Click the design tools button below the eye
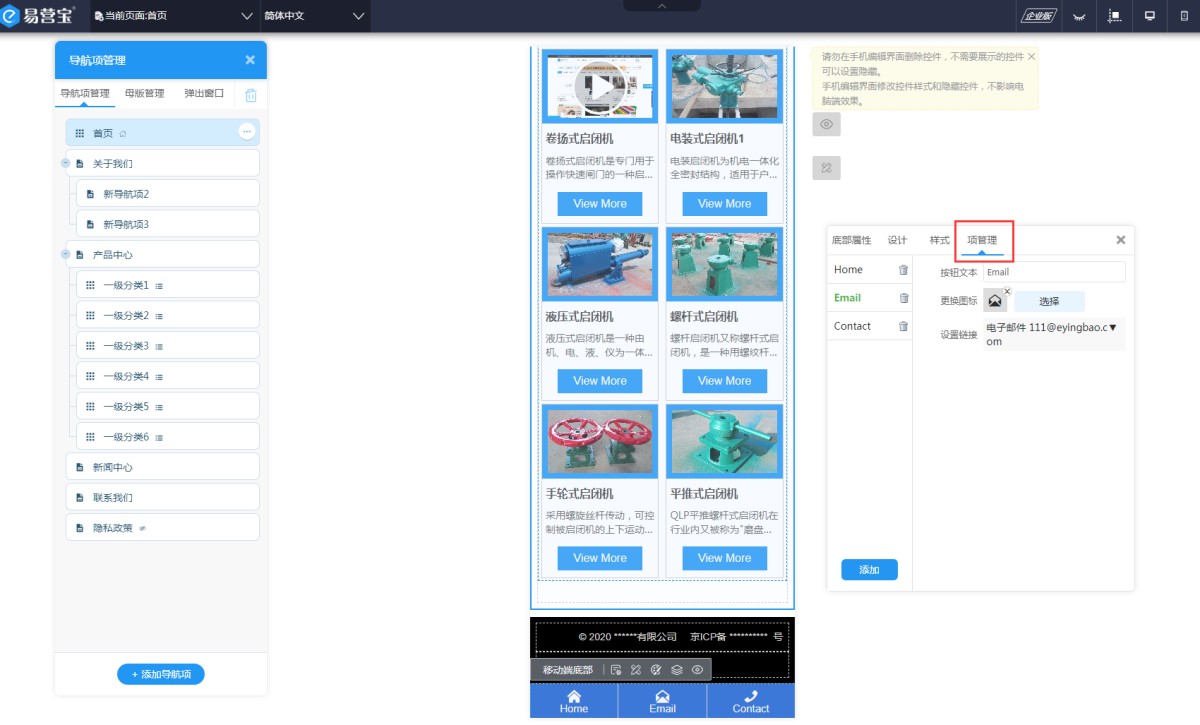 click(x=826, y=168)
